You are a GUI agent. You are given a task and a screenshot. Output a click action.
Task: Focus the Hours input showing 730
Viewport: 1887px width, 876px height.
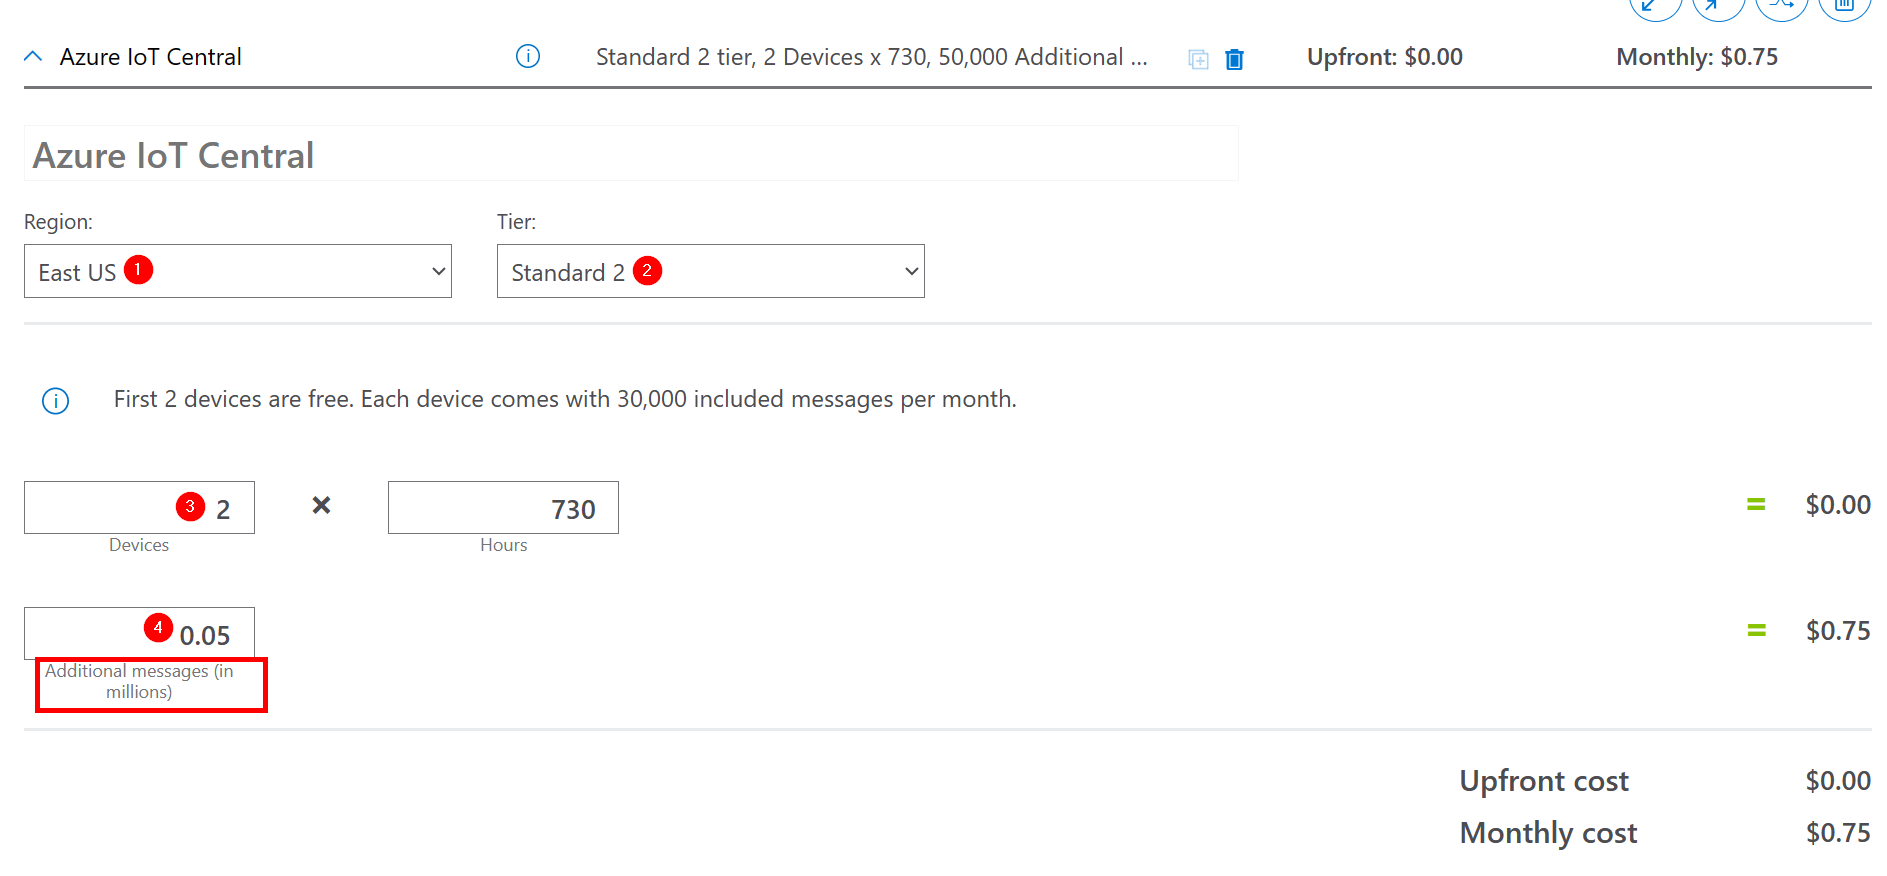(503, 508)
